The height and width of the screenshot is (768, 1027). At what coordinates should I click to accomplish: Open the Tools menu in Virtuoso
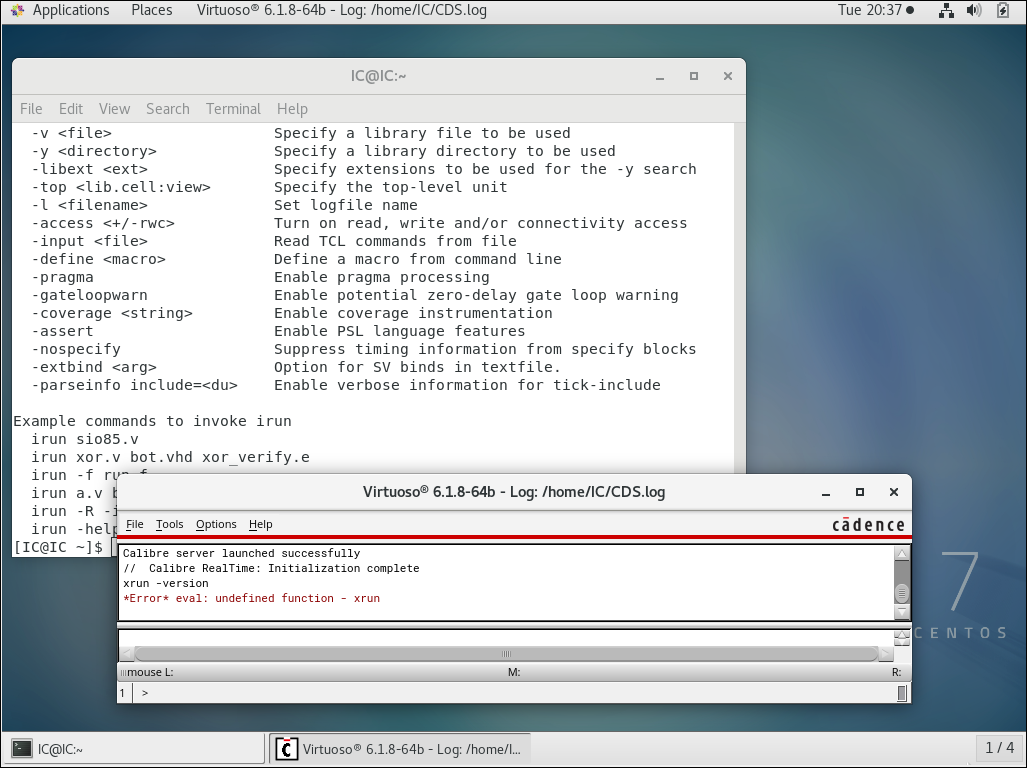click(170, 524)
